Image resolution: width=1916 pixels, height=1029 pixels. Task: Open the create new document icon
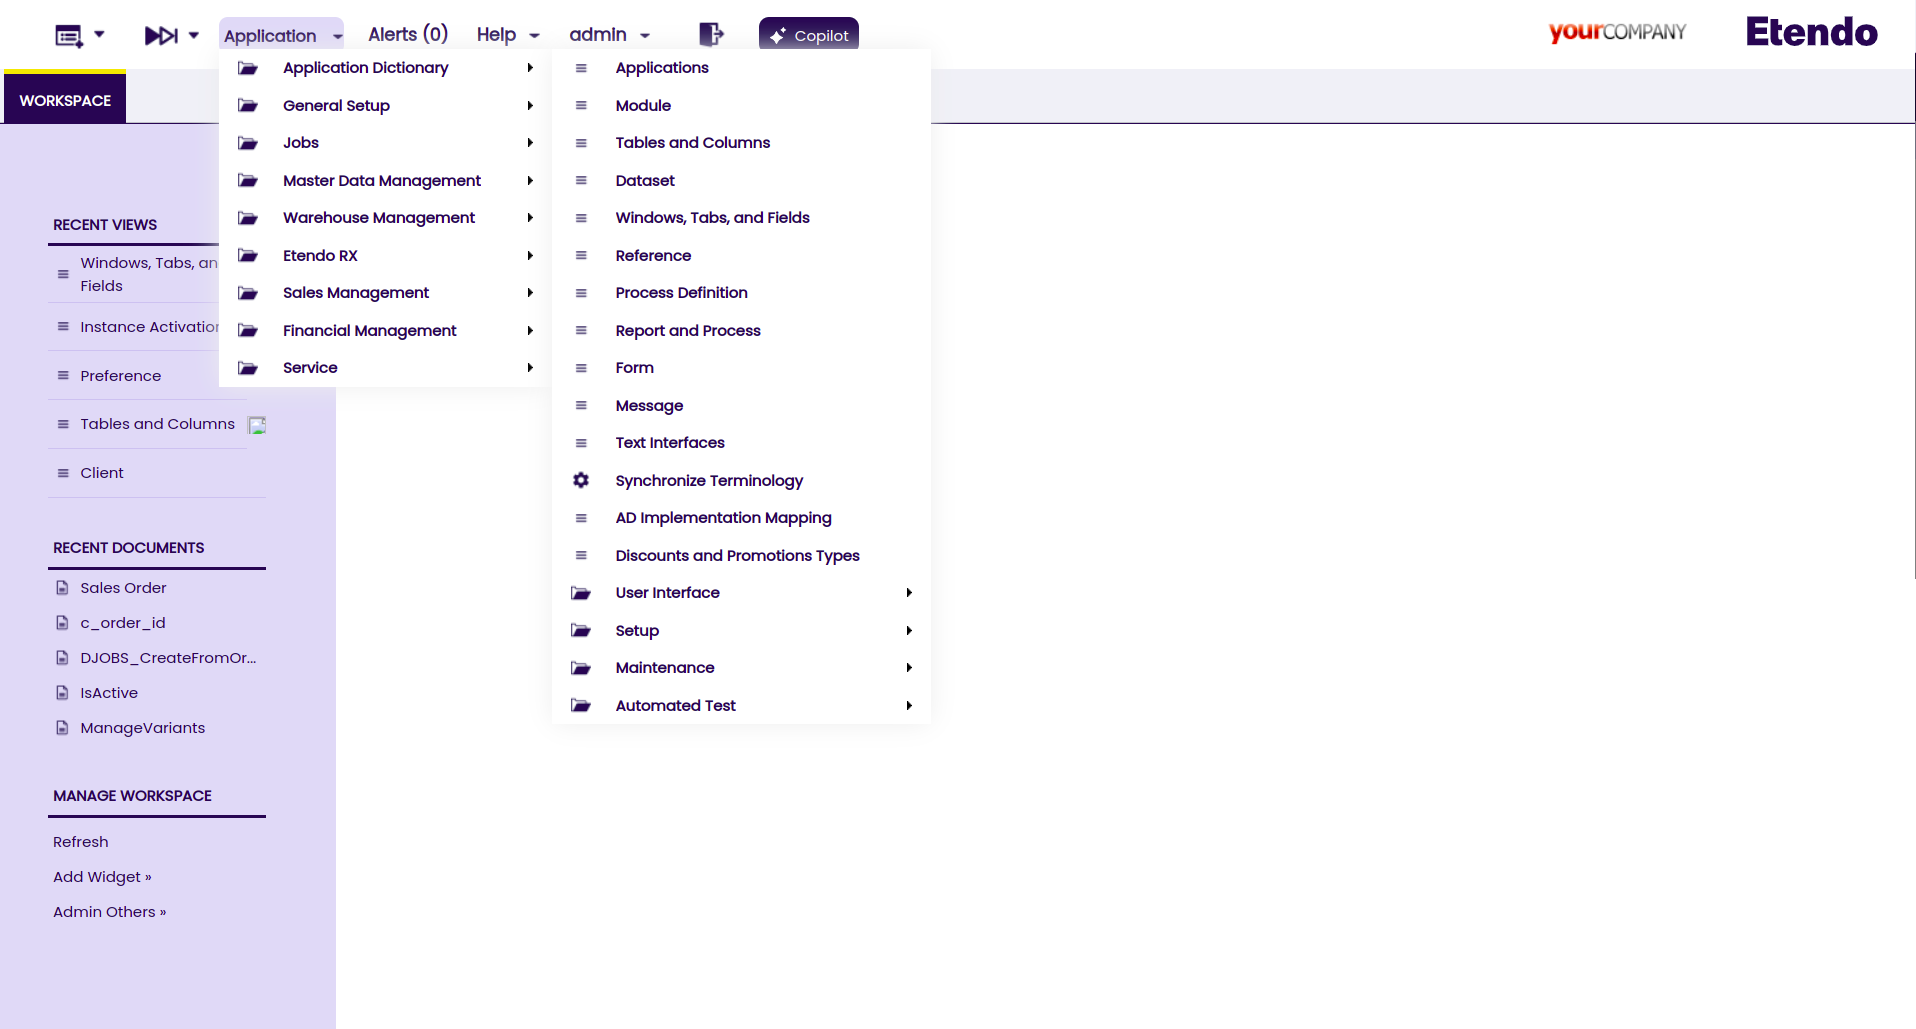click(x=68, y=36)
